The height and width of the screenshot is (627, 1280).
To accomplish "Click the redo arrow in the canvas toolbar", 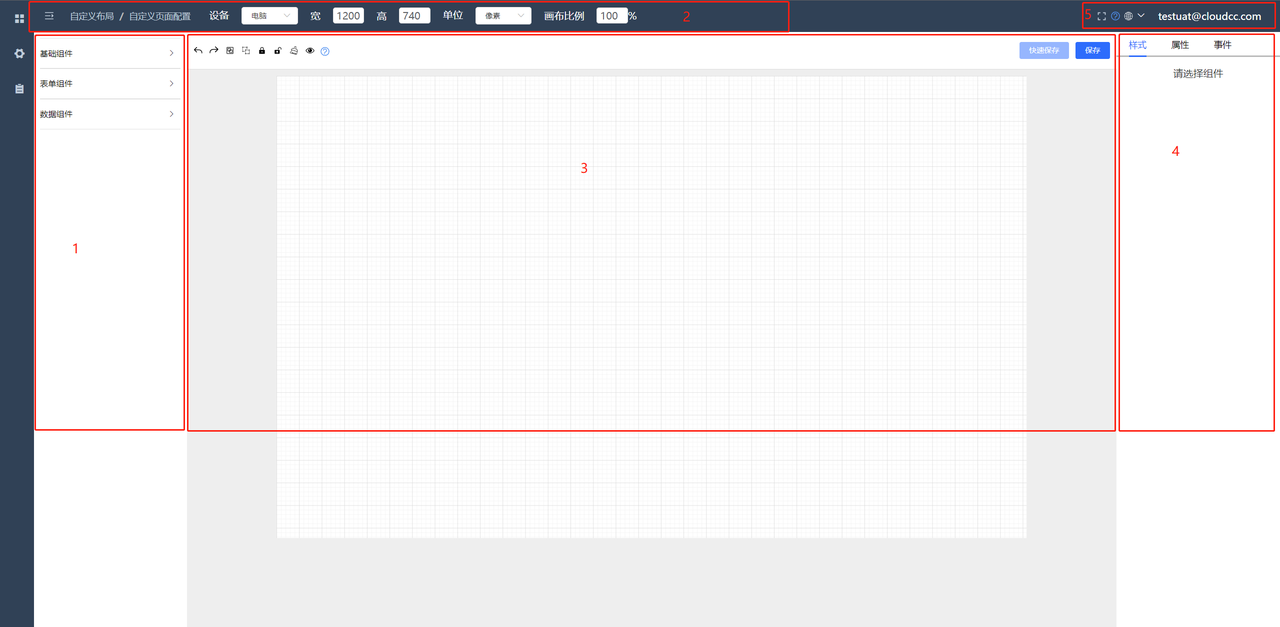I will (214, 50).
